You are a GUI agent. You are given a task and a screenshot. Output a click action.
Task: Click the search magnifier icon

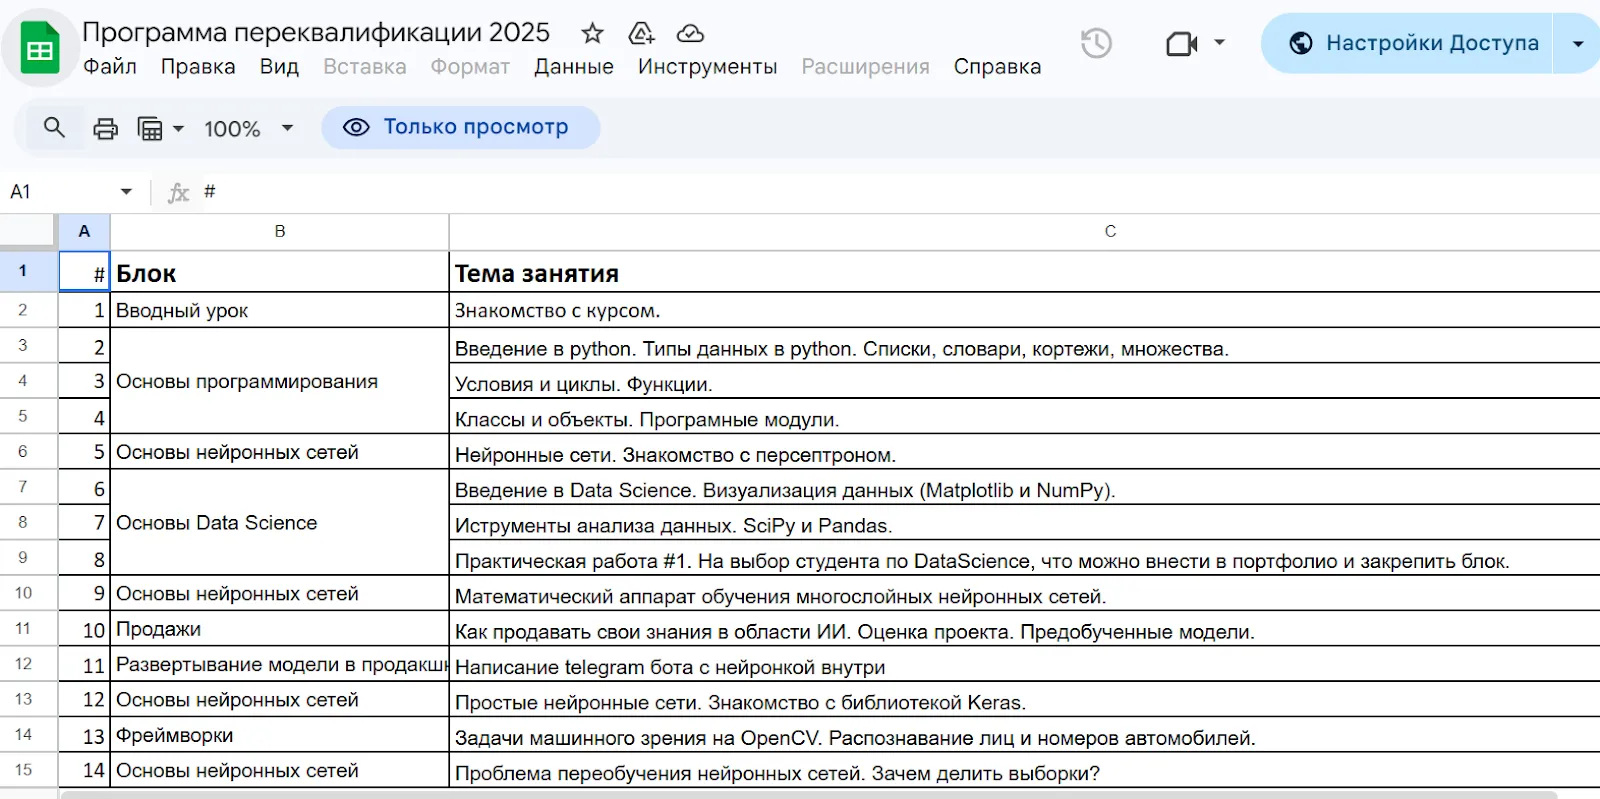[x=54, y=128]
